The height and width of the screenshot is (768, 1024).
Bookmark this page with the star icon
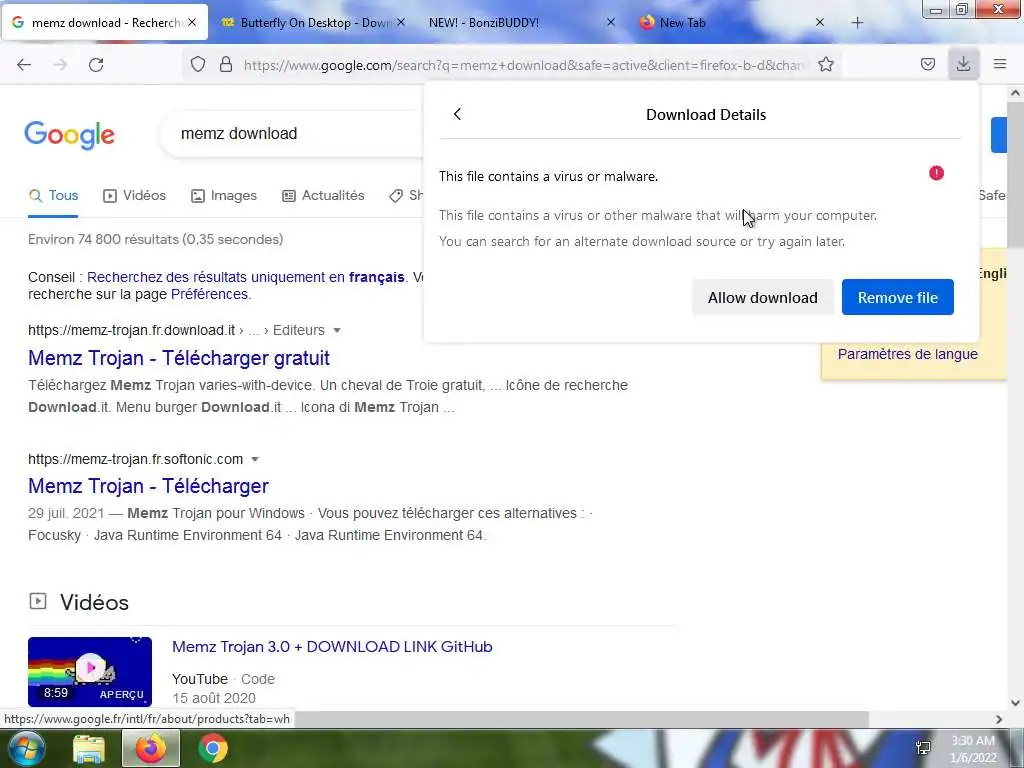point(826,64)
